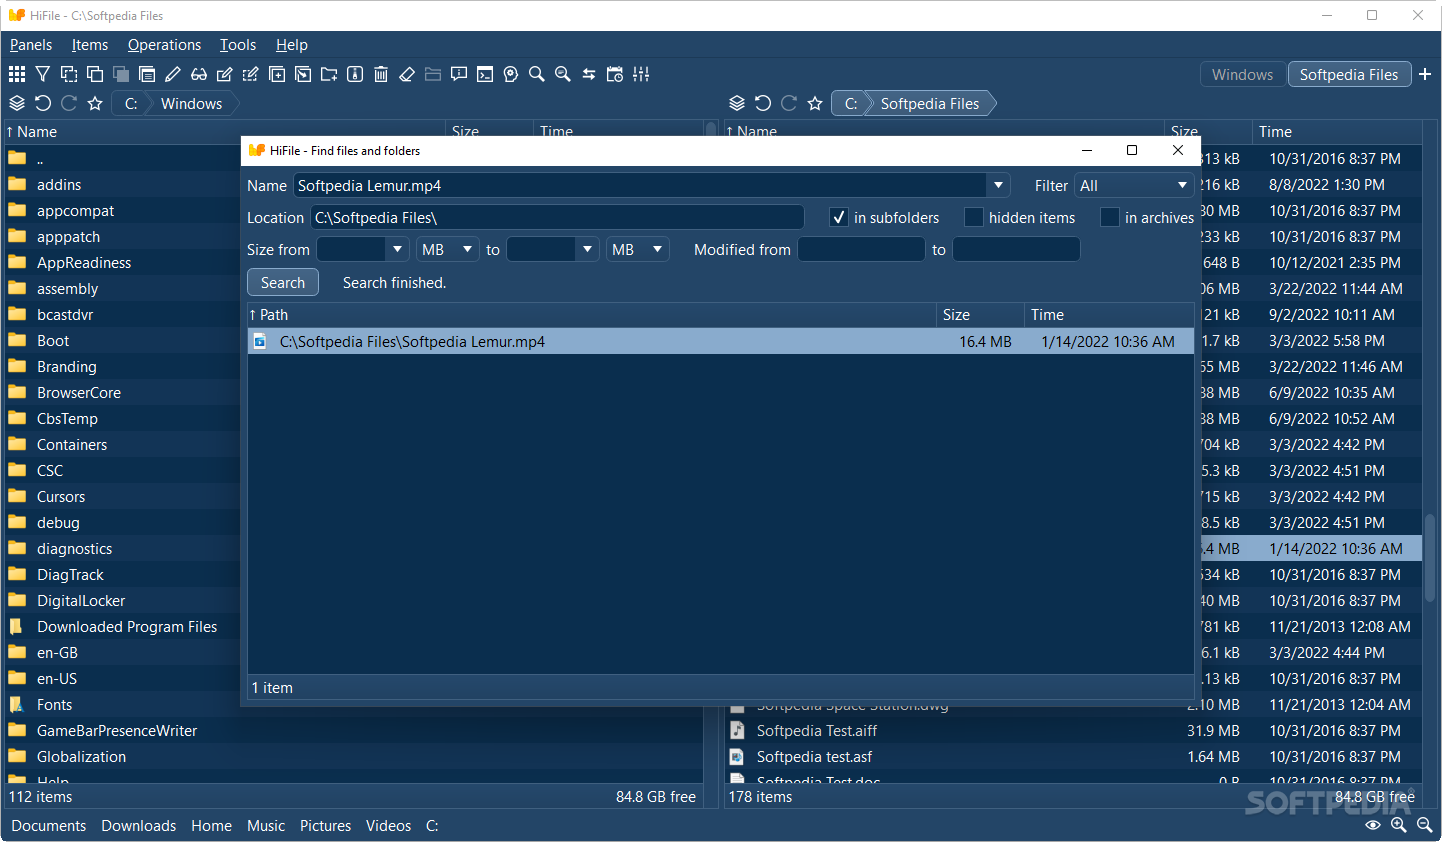
Task: Click the new file plus icon in toolbar
Action: coord(277,74)
